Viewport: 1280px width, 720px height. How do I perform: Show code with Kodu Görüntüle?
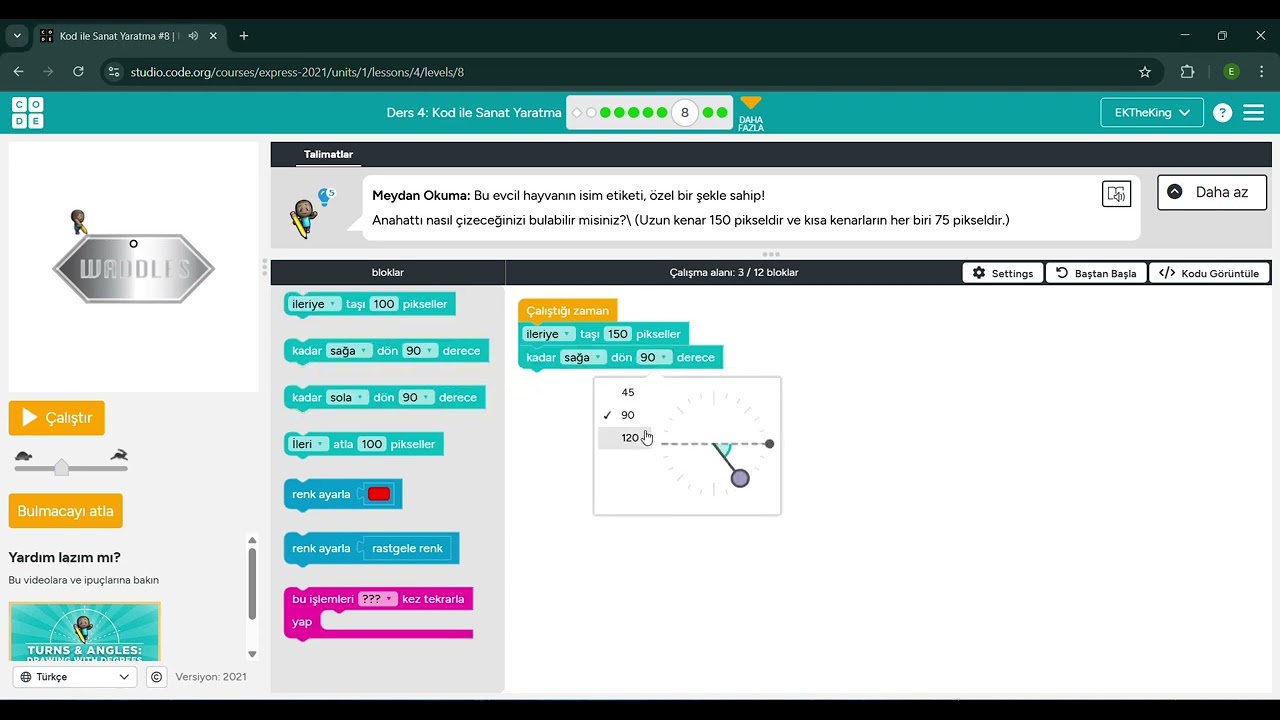1210,273
